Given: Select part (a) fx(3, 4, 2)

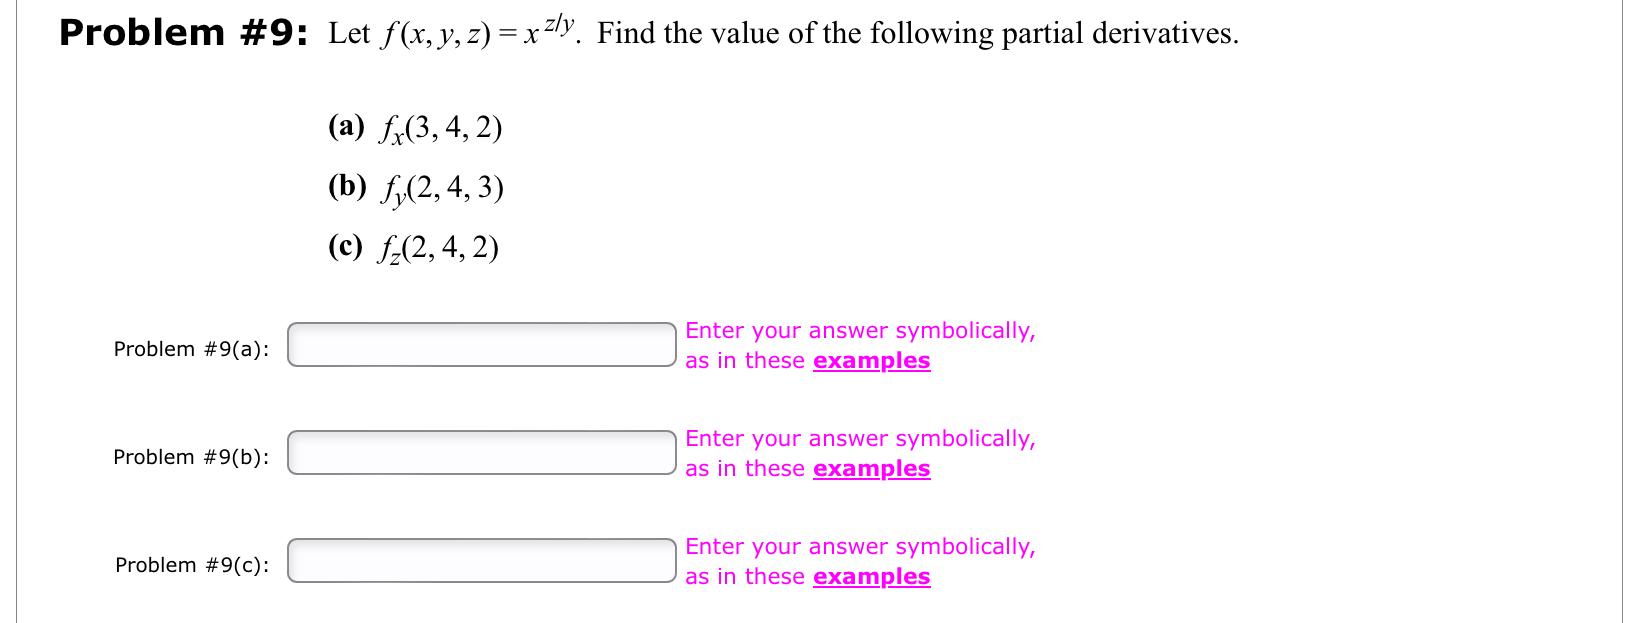Looking at the screenshot, I should click(413, 127).
